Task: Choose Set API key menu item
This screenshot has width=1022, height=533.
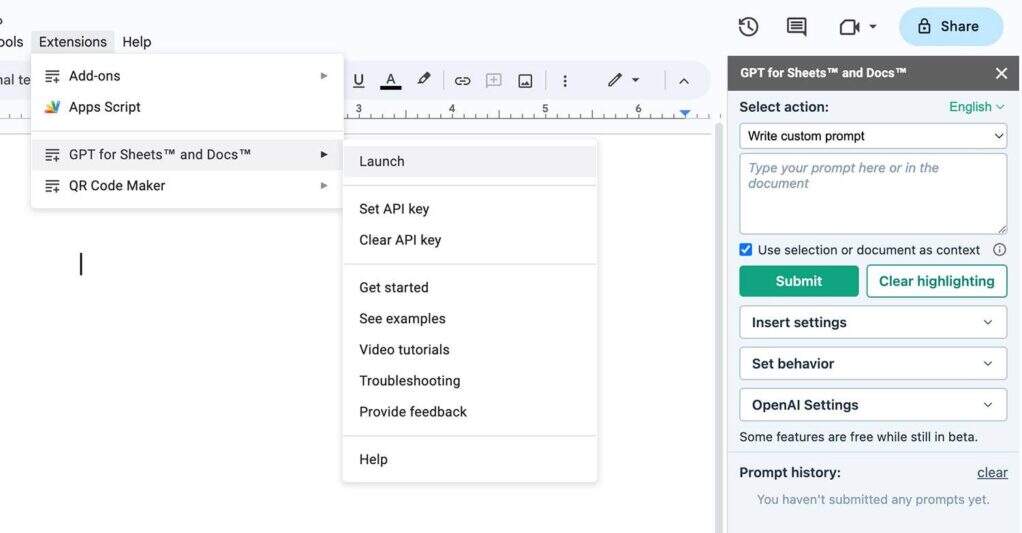Action: [x=394, y=209]
